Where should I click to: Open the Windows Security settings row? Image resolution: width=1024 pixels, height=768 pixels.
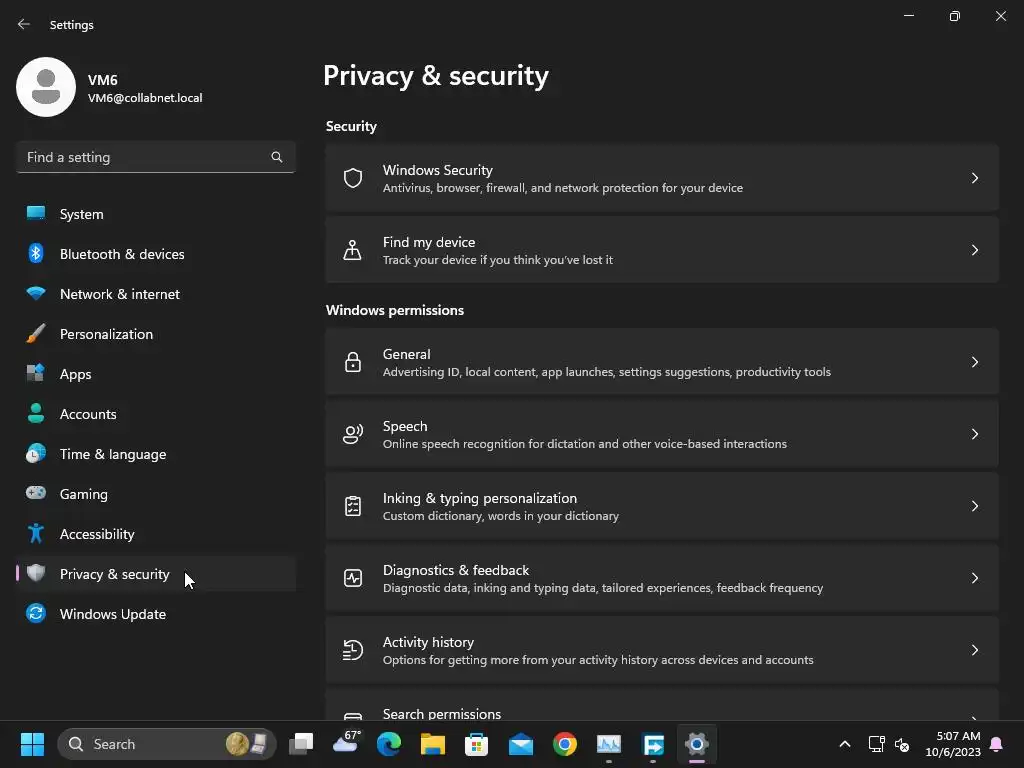point(662,178)
